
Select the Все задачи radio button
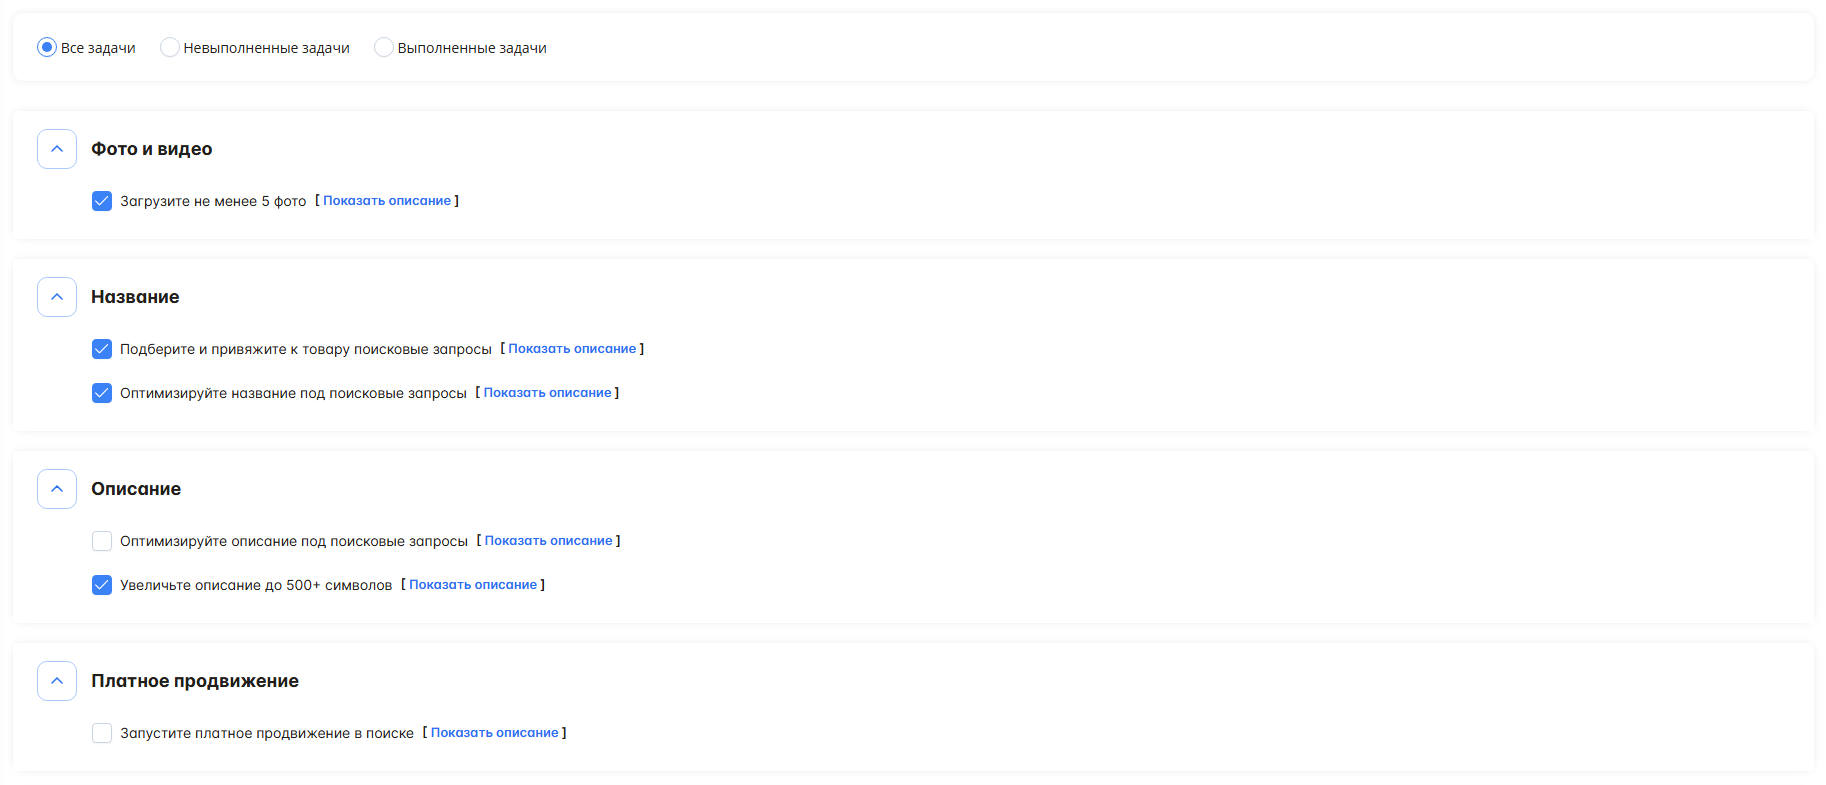(x=47, y=47)
